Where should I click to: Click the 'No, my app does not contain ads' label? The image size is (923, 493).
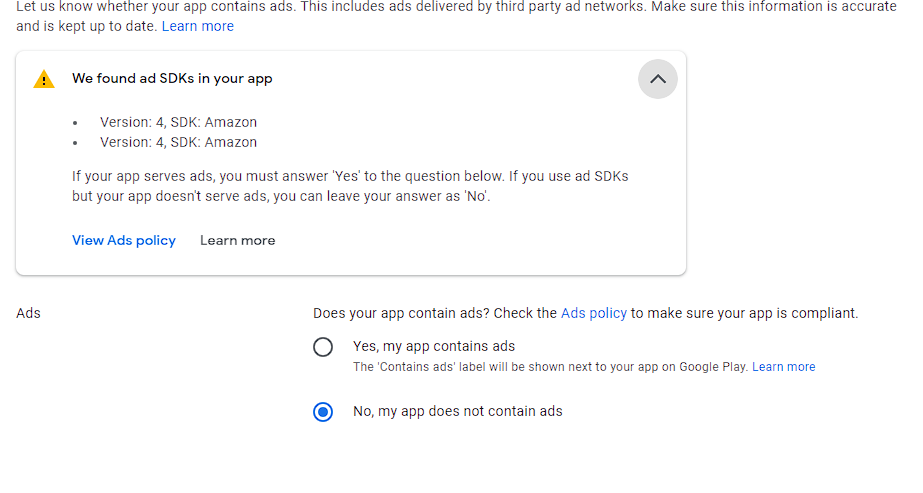[457, 411]
